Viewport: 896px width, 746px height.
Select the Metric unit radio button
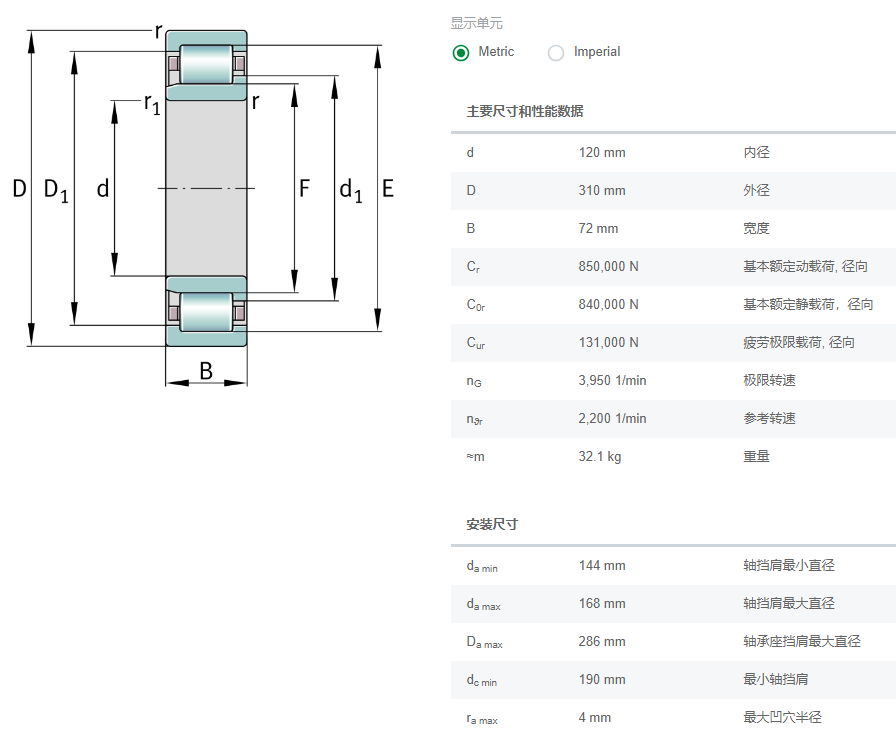[x=461, y=53]
